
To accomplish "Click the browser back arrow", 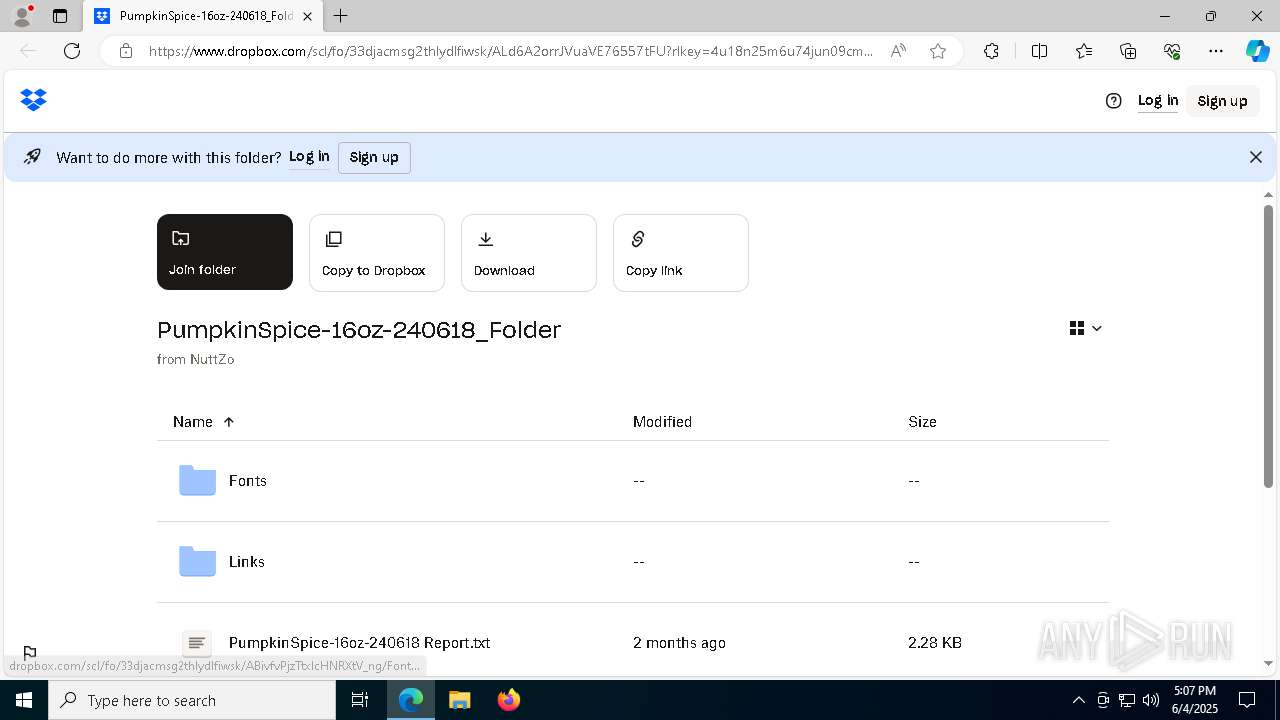I will coord(28,51).
